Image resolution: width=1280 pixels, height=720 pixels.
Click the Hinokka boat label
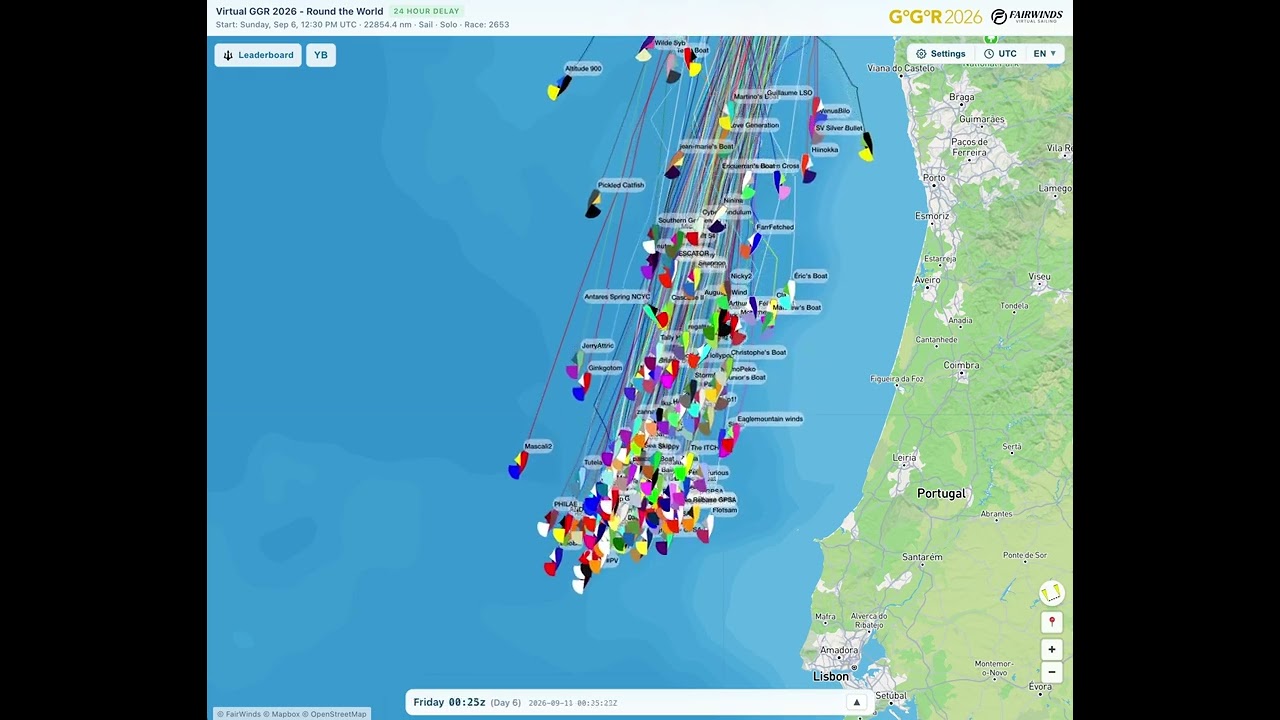[x=825, y=150]
